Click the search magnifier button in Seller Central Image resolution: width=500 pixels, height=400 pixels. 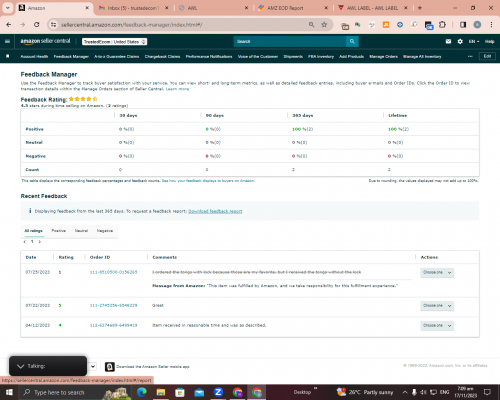[352, 41]
